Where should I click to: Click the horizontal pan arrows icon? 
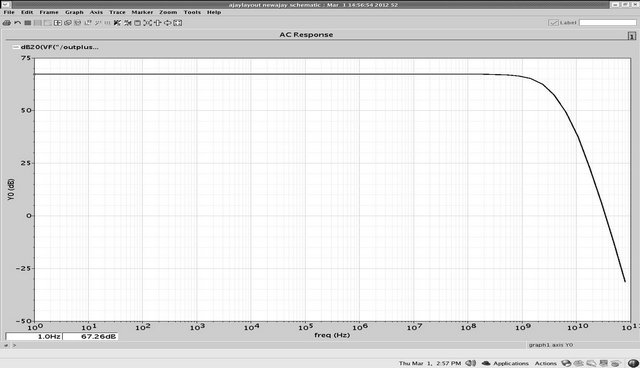(x=167, y=23)
